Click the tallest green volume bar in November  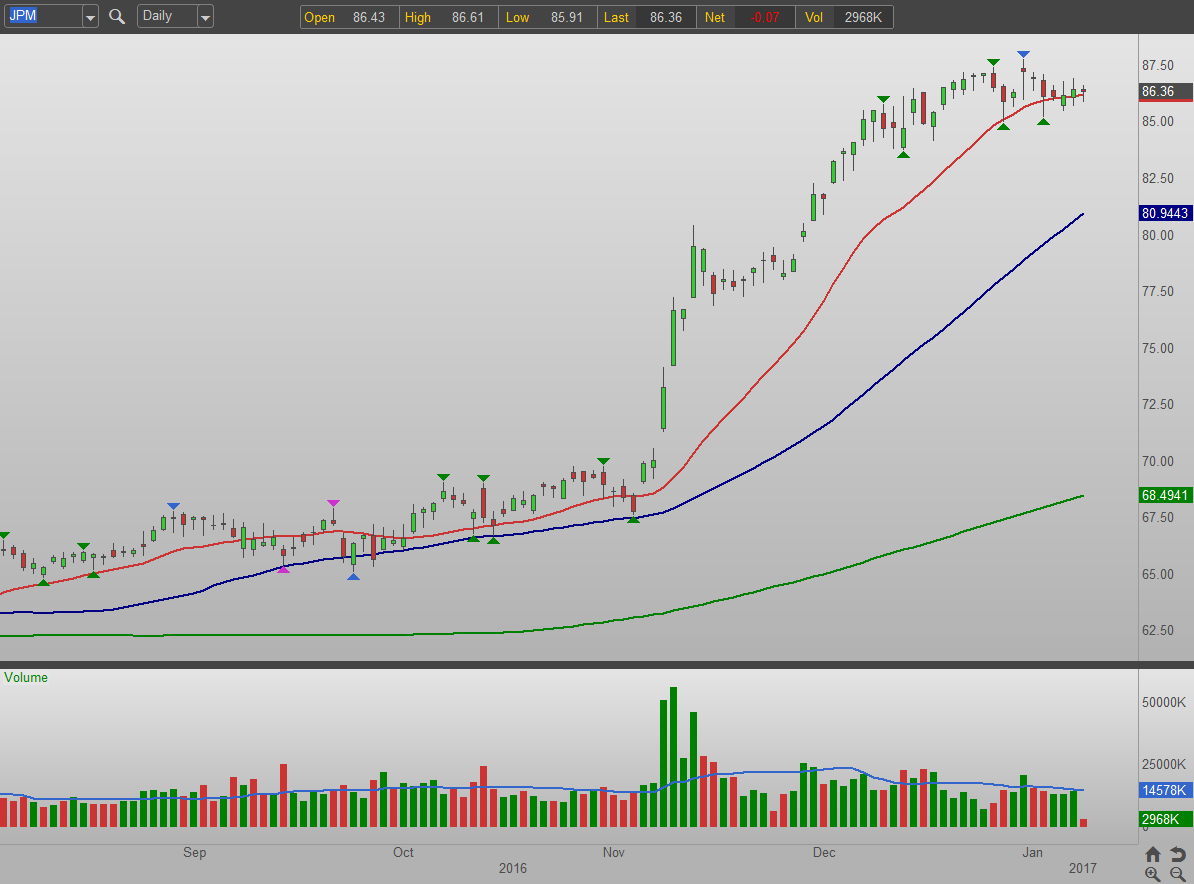click(x=673, y=757)
